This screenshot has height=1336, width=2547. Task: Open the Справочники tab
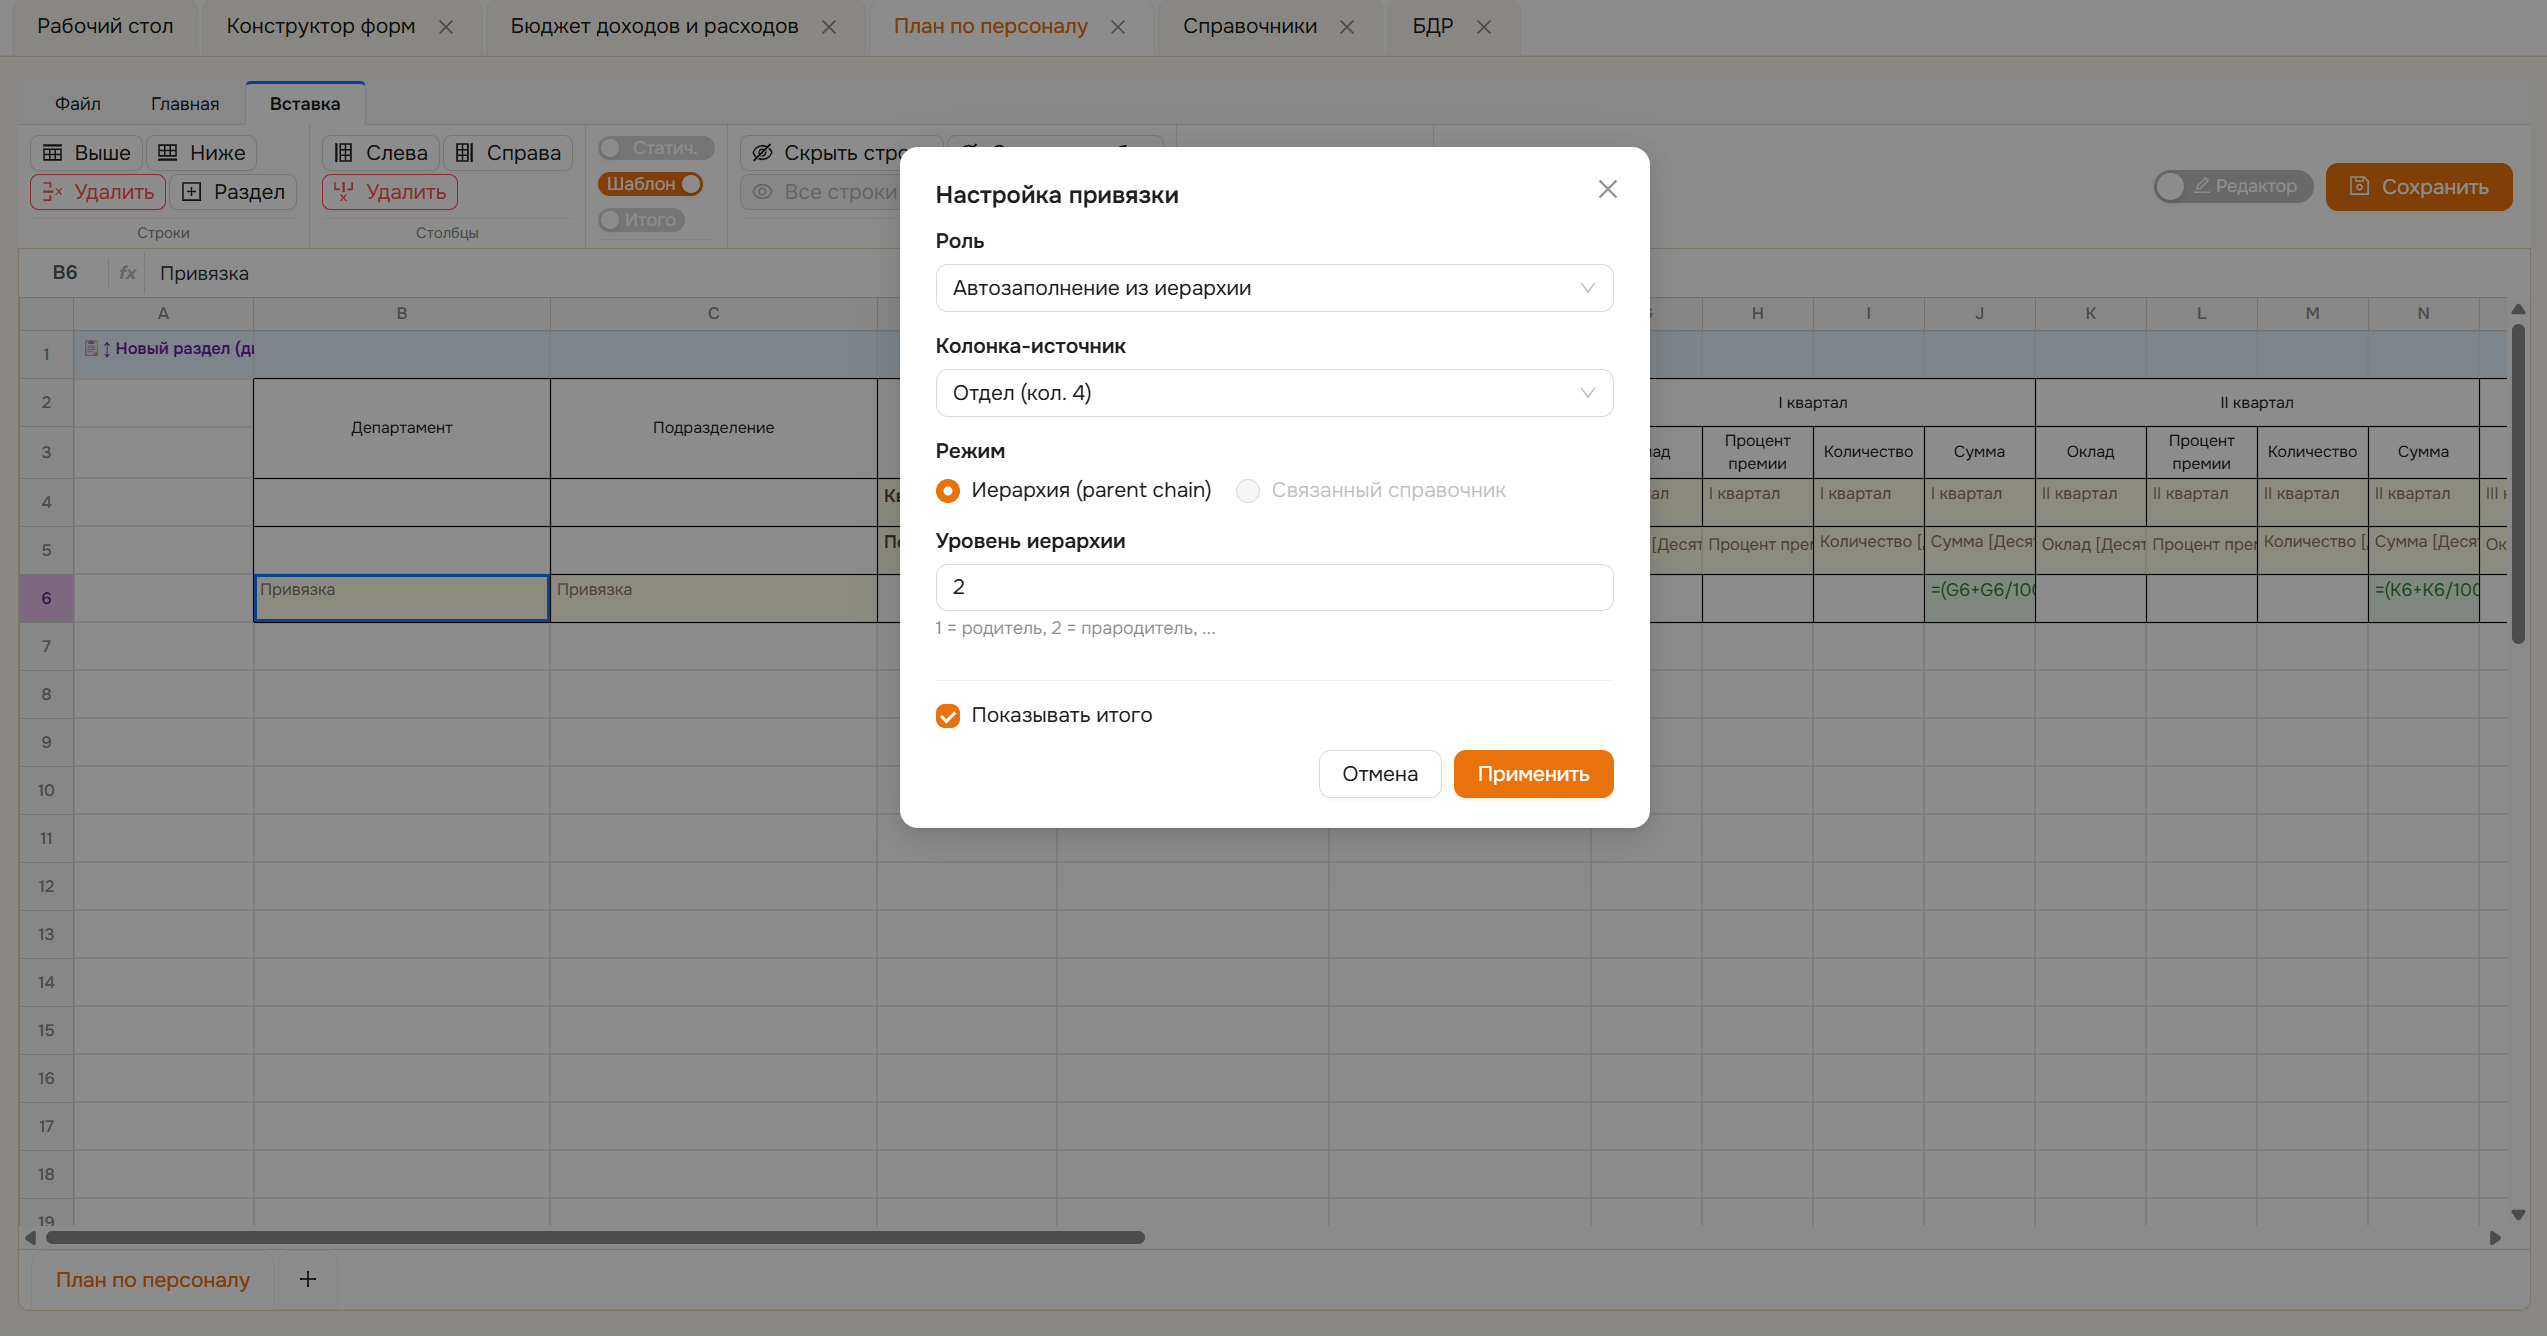pos(1250,26)
